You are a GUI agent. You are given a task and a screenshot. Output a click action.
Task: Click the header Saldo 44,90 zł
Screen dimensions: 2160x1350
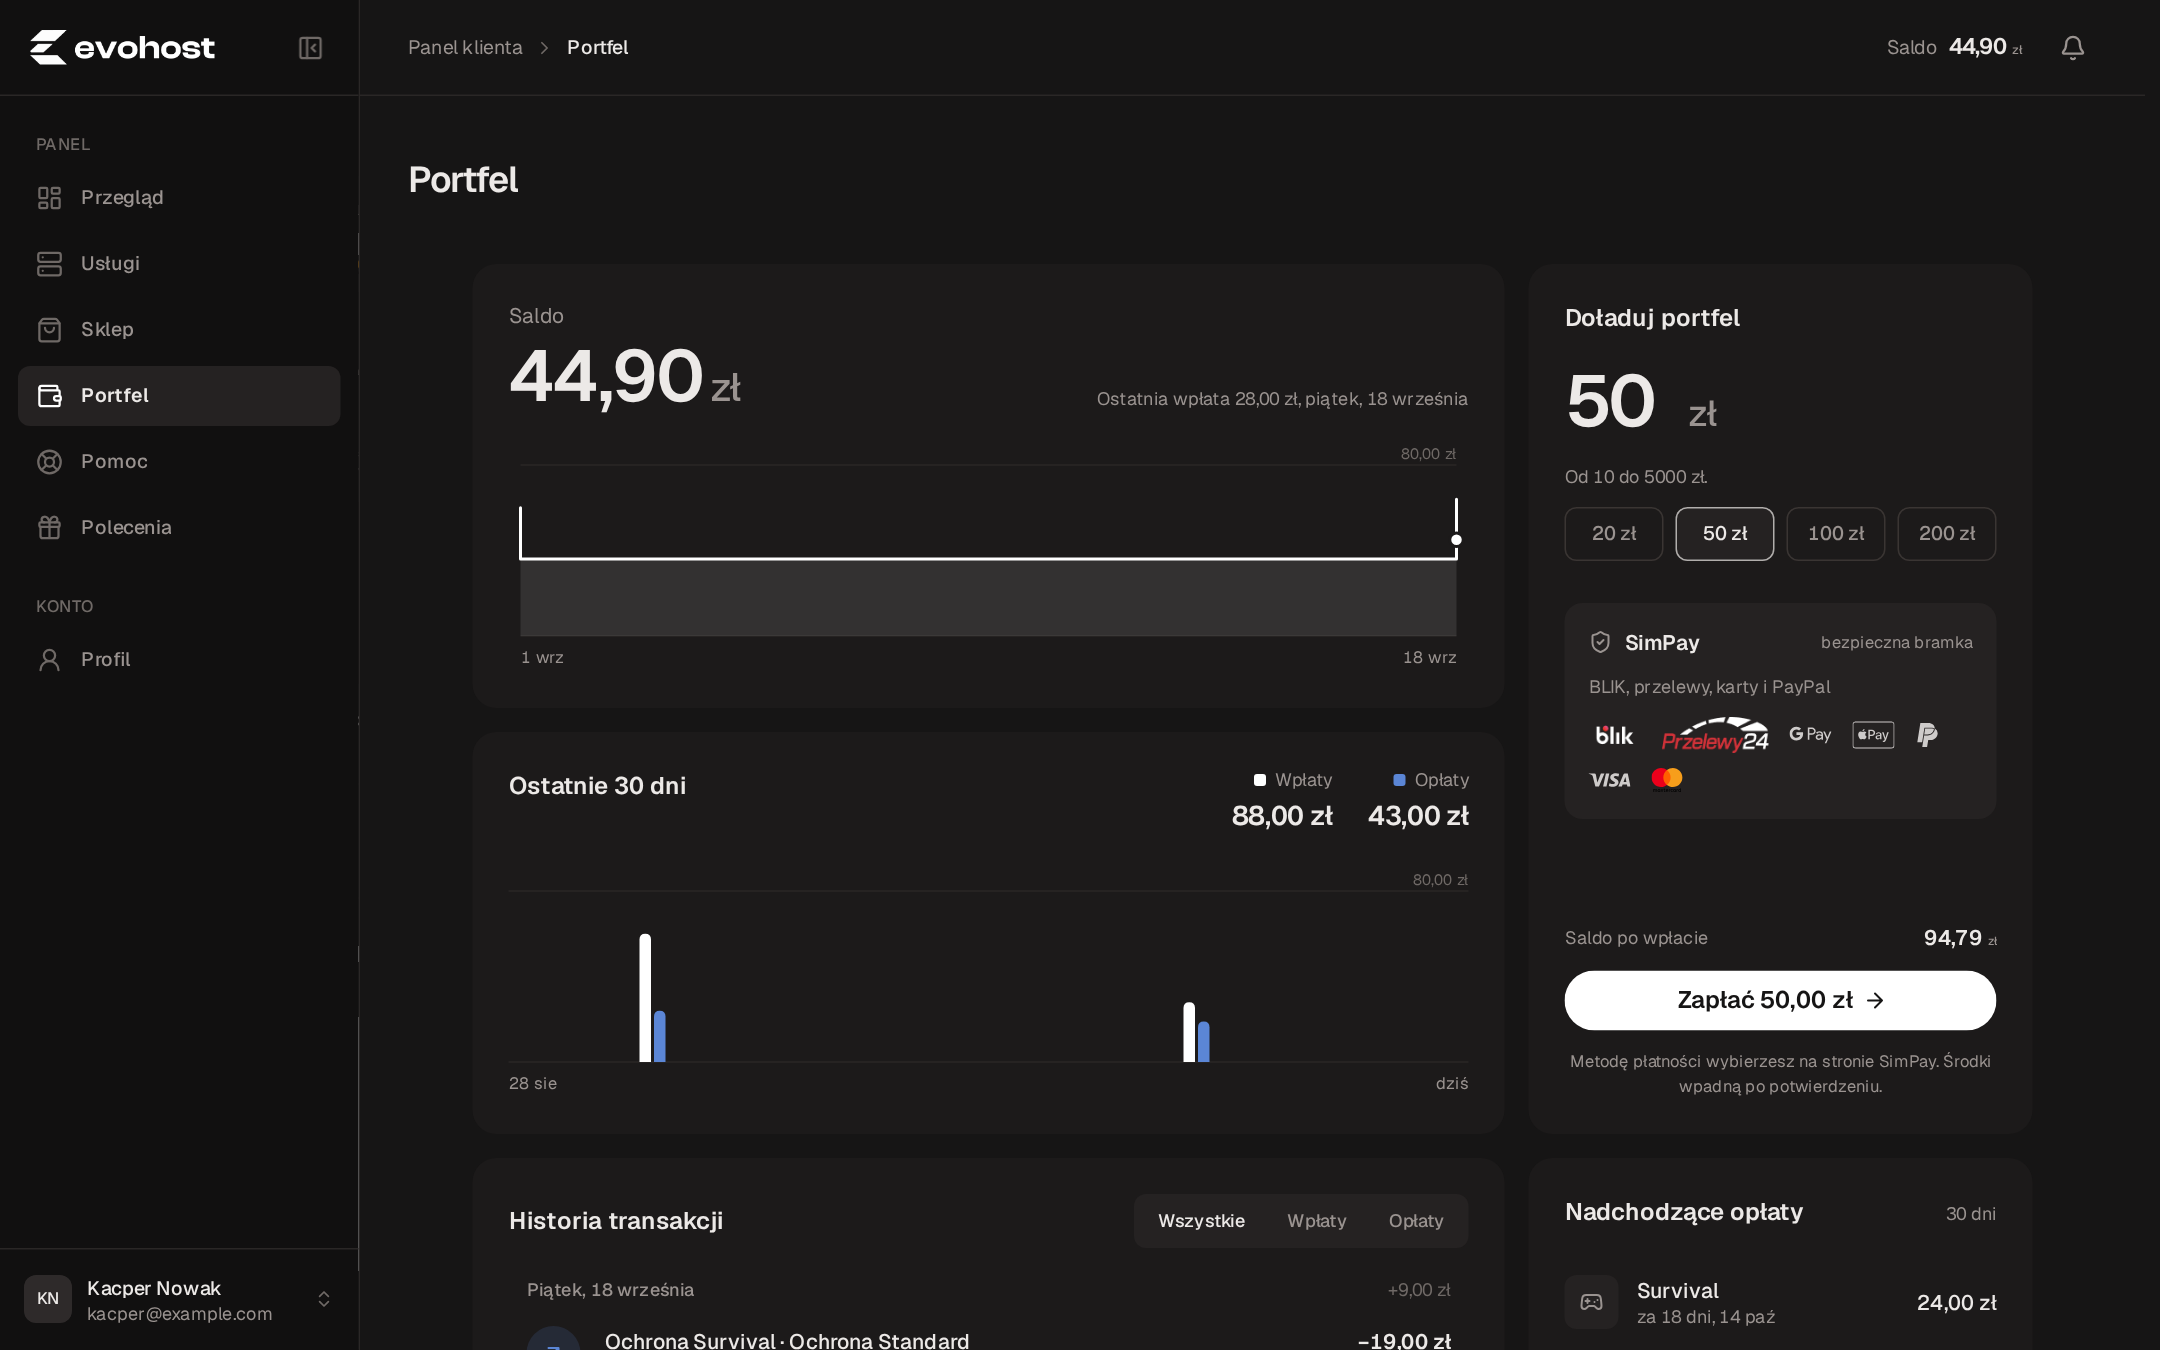[1954, 47]
